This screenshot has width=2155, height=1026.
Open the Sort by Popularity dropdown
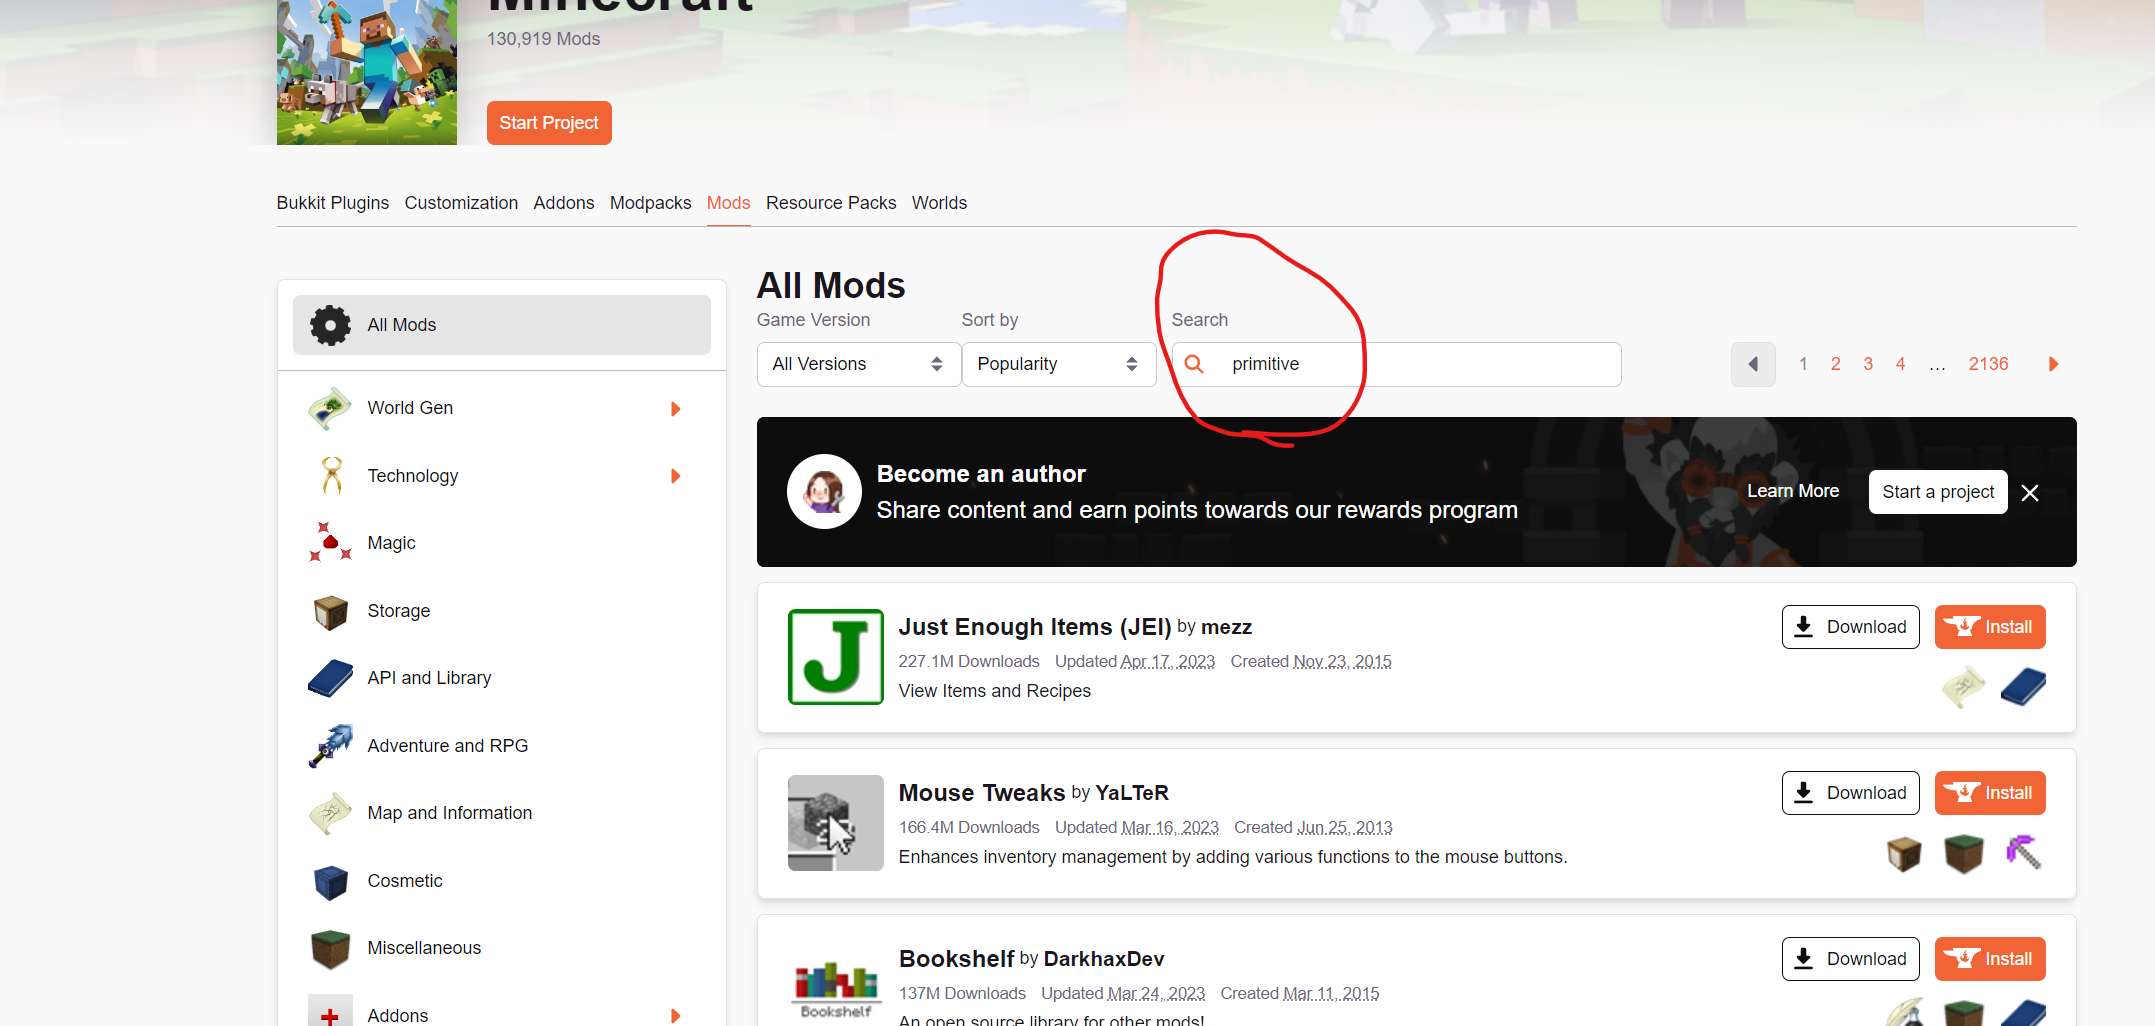coord(1058,364)
